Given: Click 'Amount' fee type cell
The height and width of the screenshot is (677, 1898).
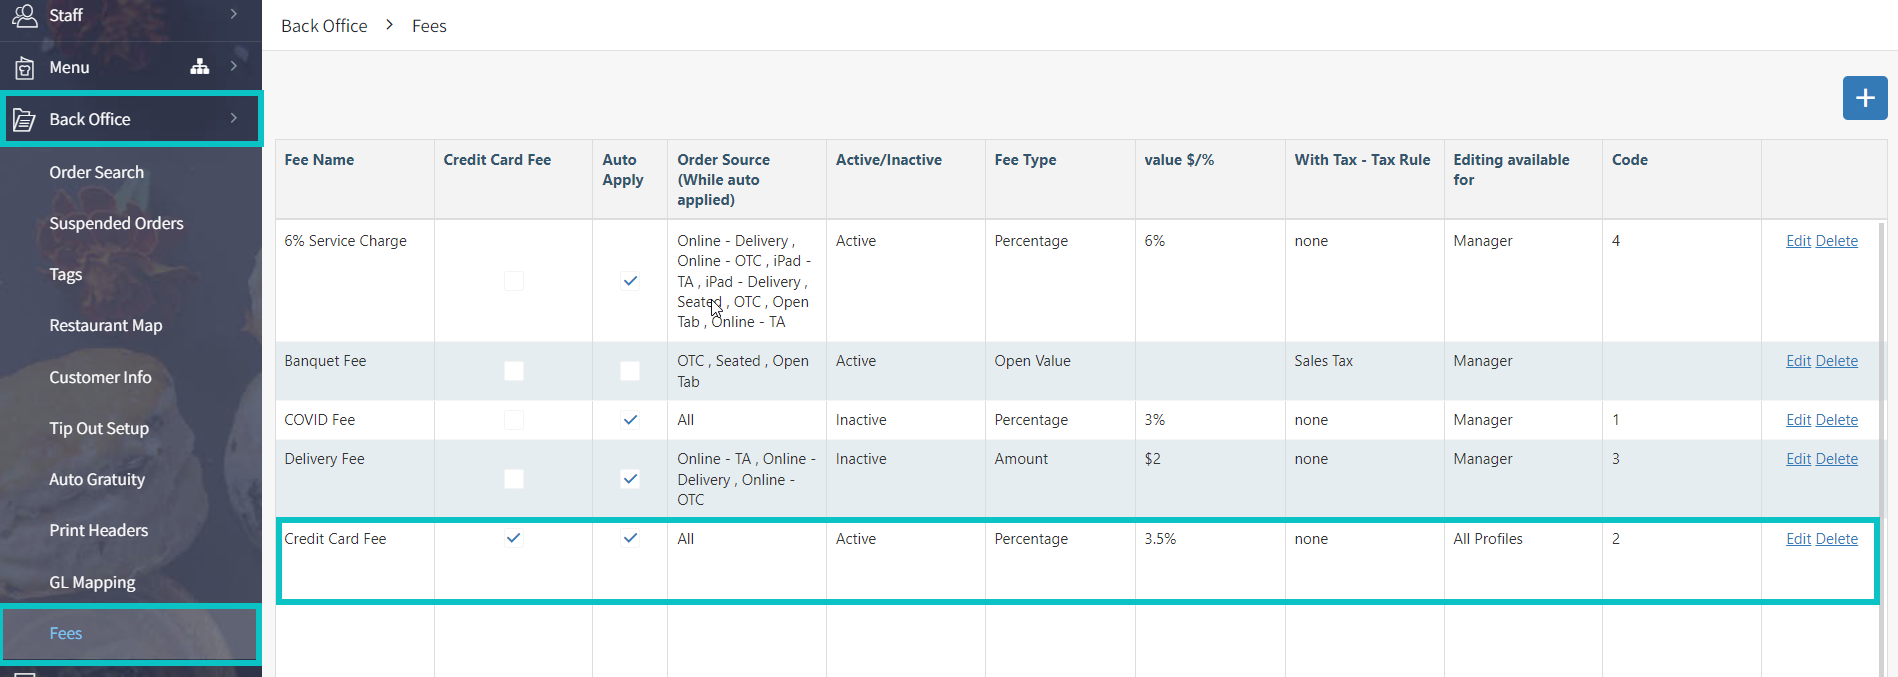Looking at the screenshot, I should pos(1021,459).
